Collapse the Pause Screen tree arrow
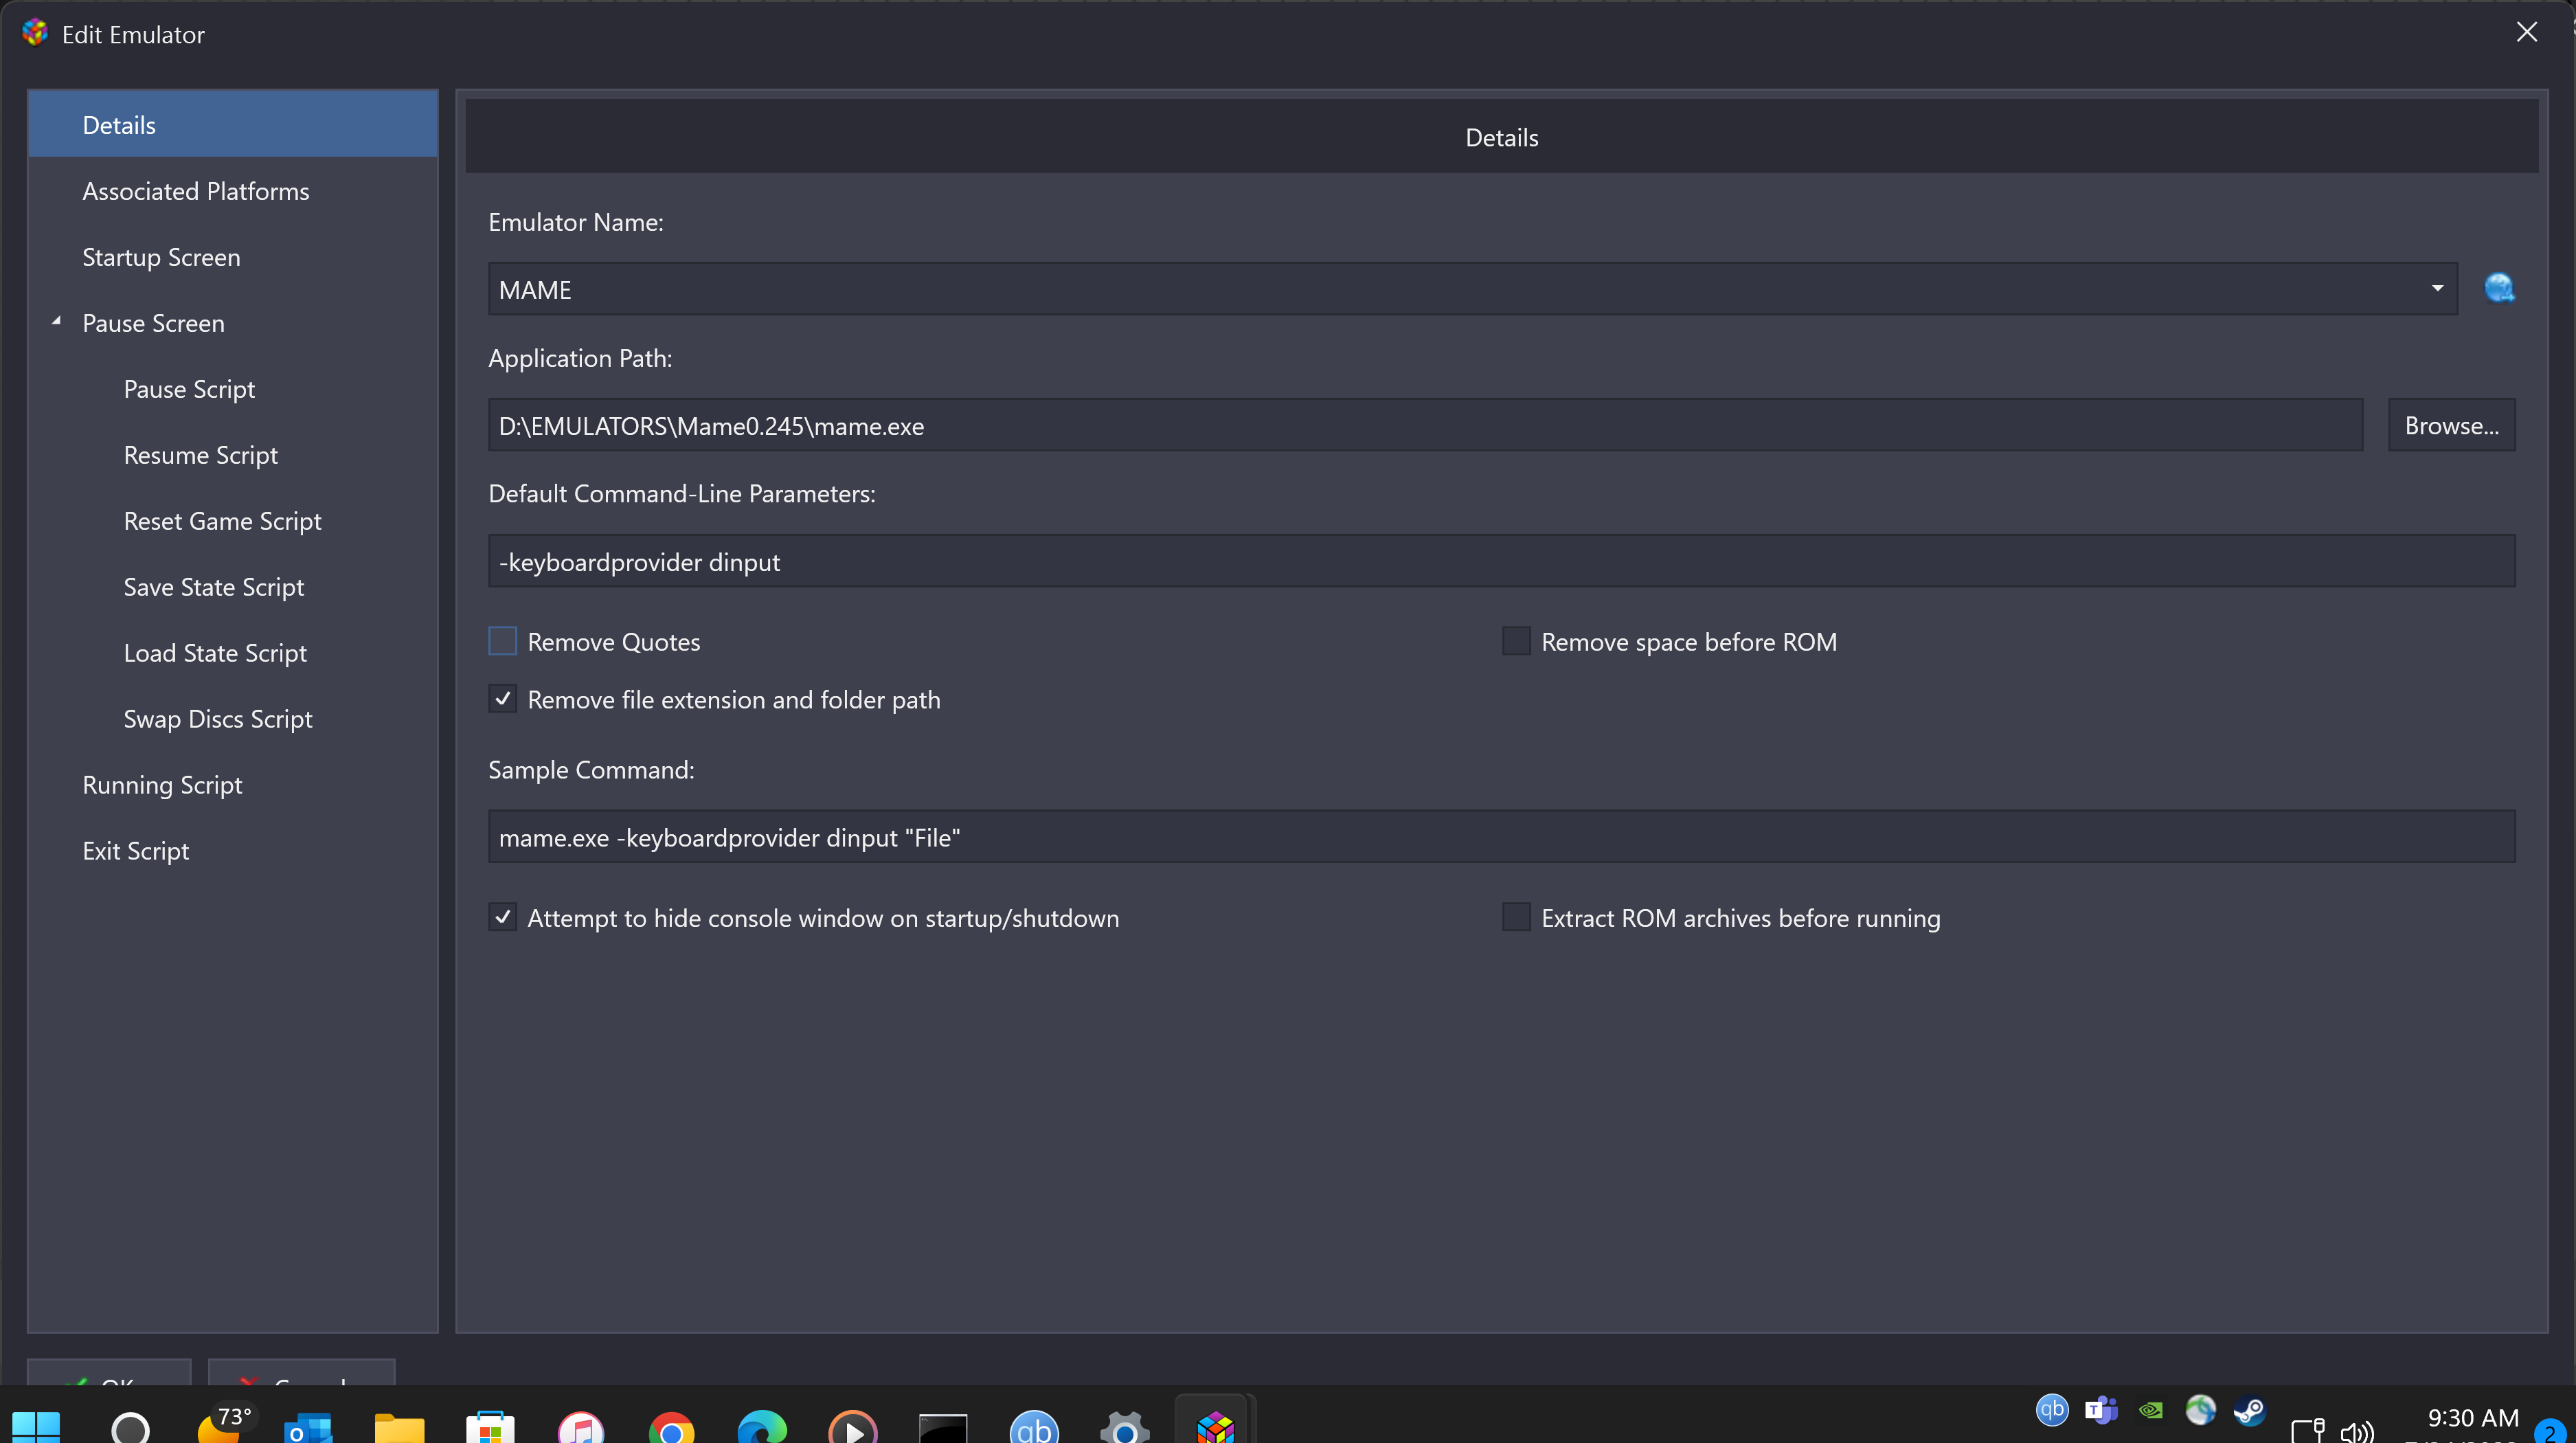The height and width of the screenshot is (1443, 2576). [x=57, y=321]
